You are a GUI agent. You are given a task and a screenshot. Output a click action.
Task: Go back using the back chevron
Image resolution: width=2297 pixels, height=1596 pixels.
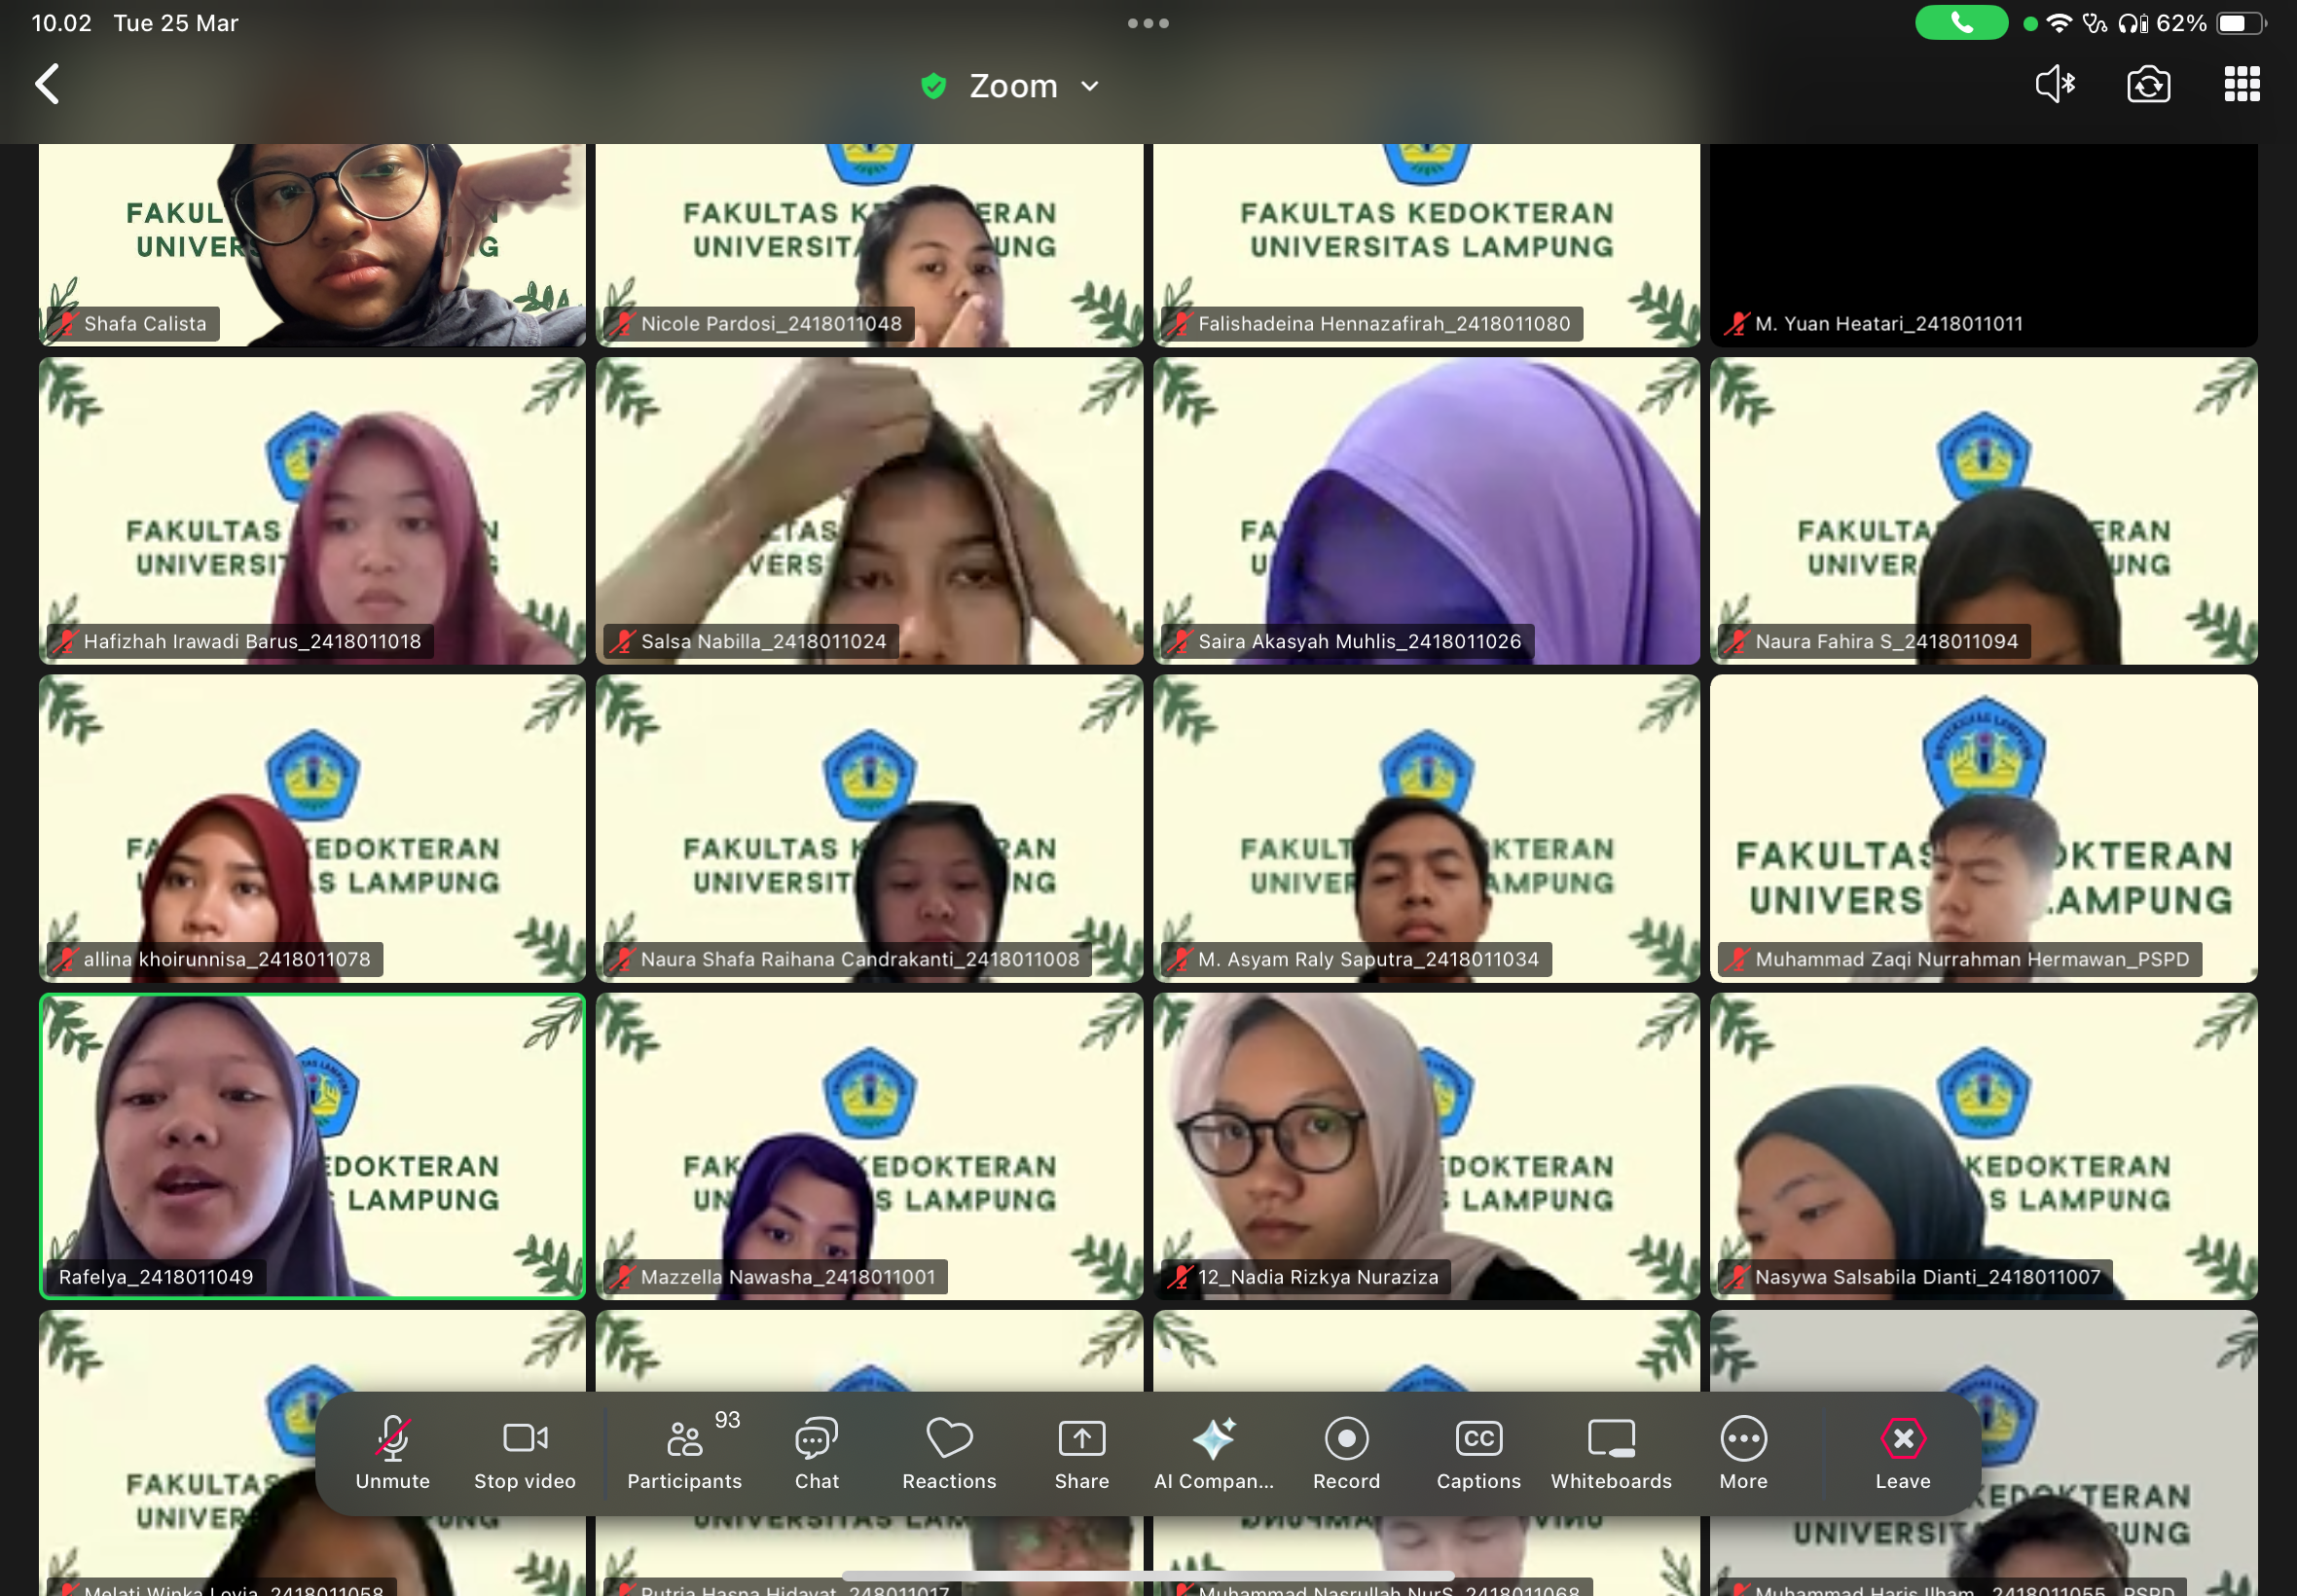coord(47,84)
